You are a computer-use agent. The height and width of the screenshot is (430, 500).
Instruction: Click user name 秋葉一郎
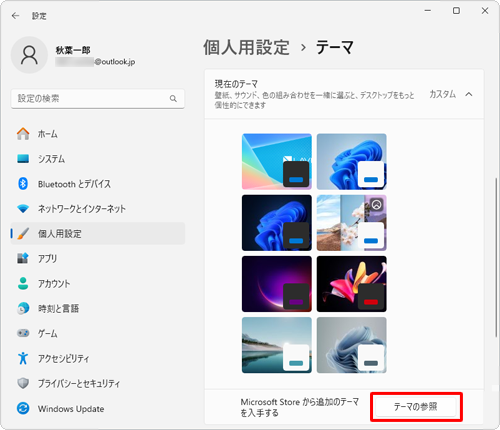[73, 50]
